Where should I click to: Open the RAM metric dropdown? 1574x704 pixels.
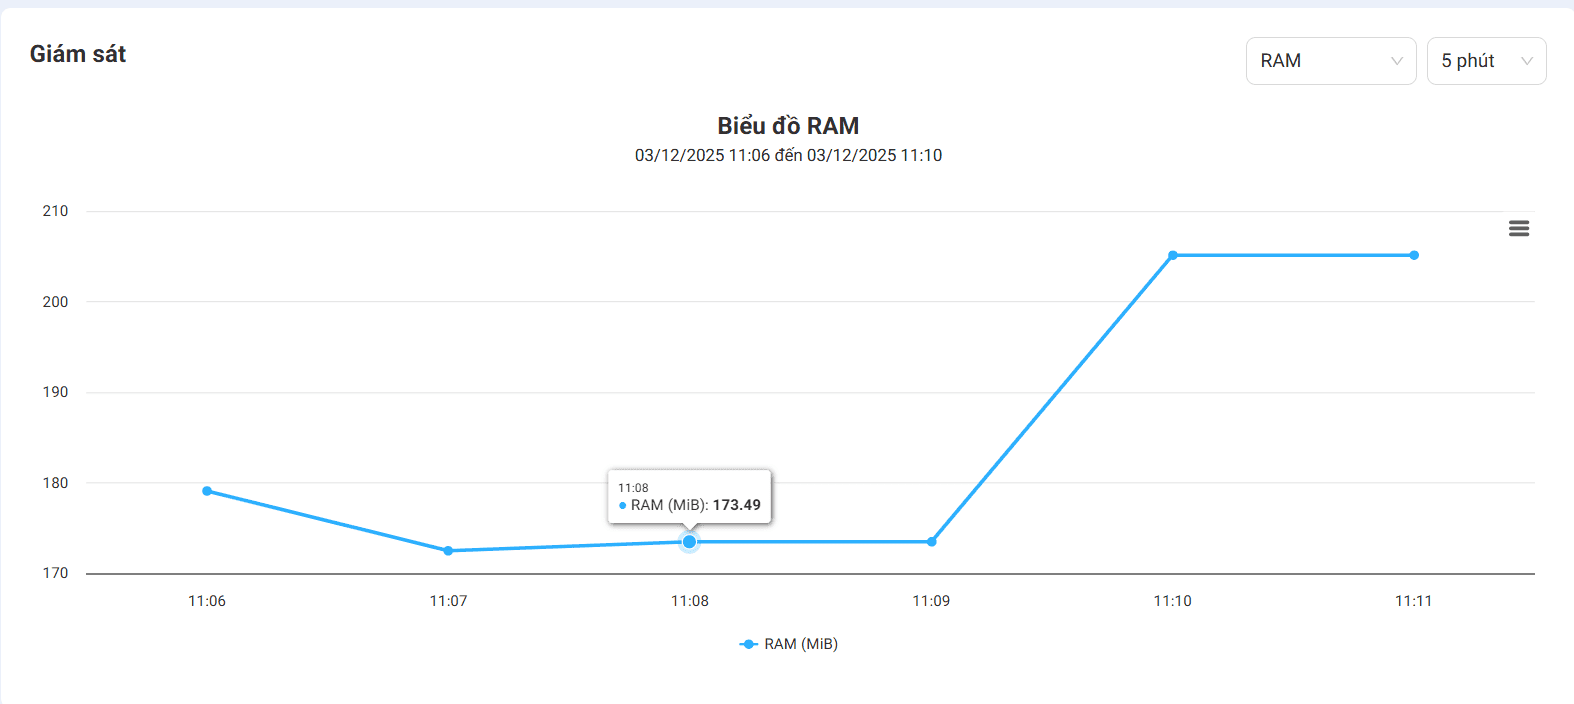pyautogui.click(x=1330, y=61)
